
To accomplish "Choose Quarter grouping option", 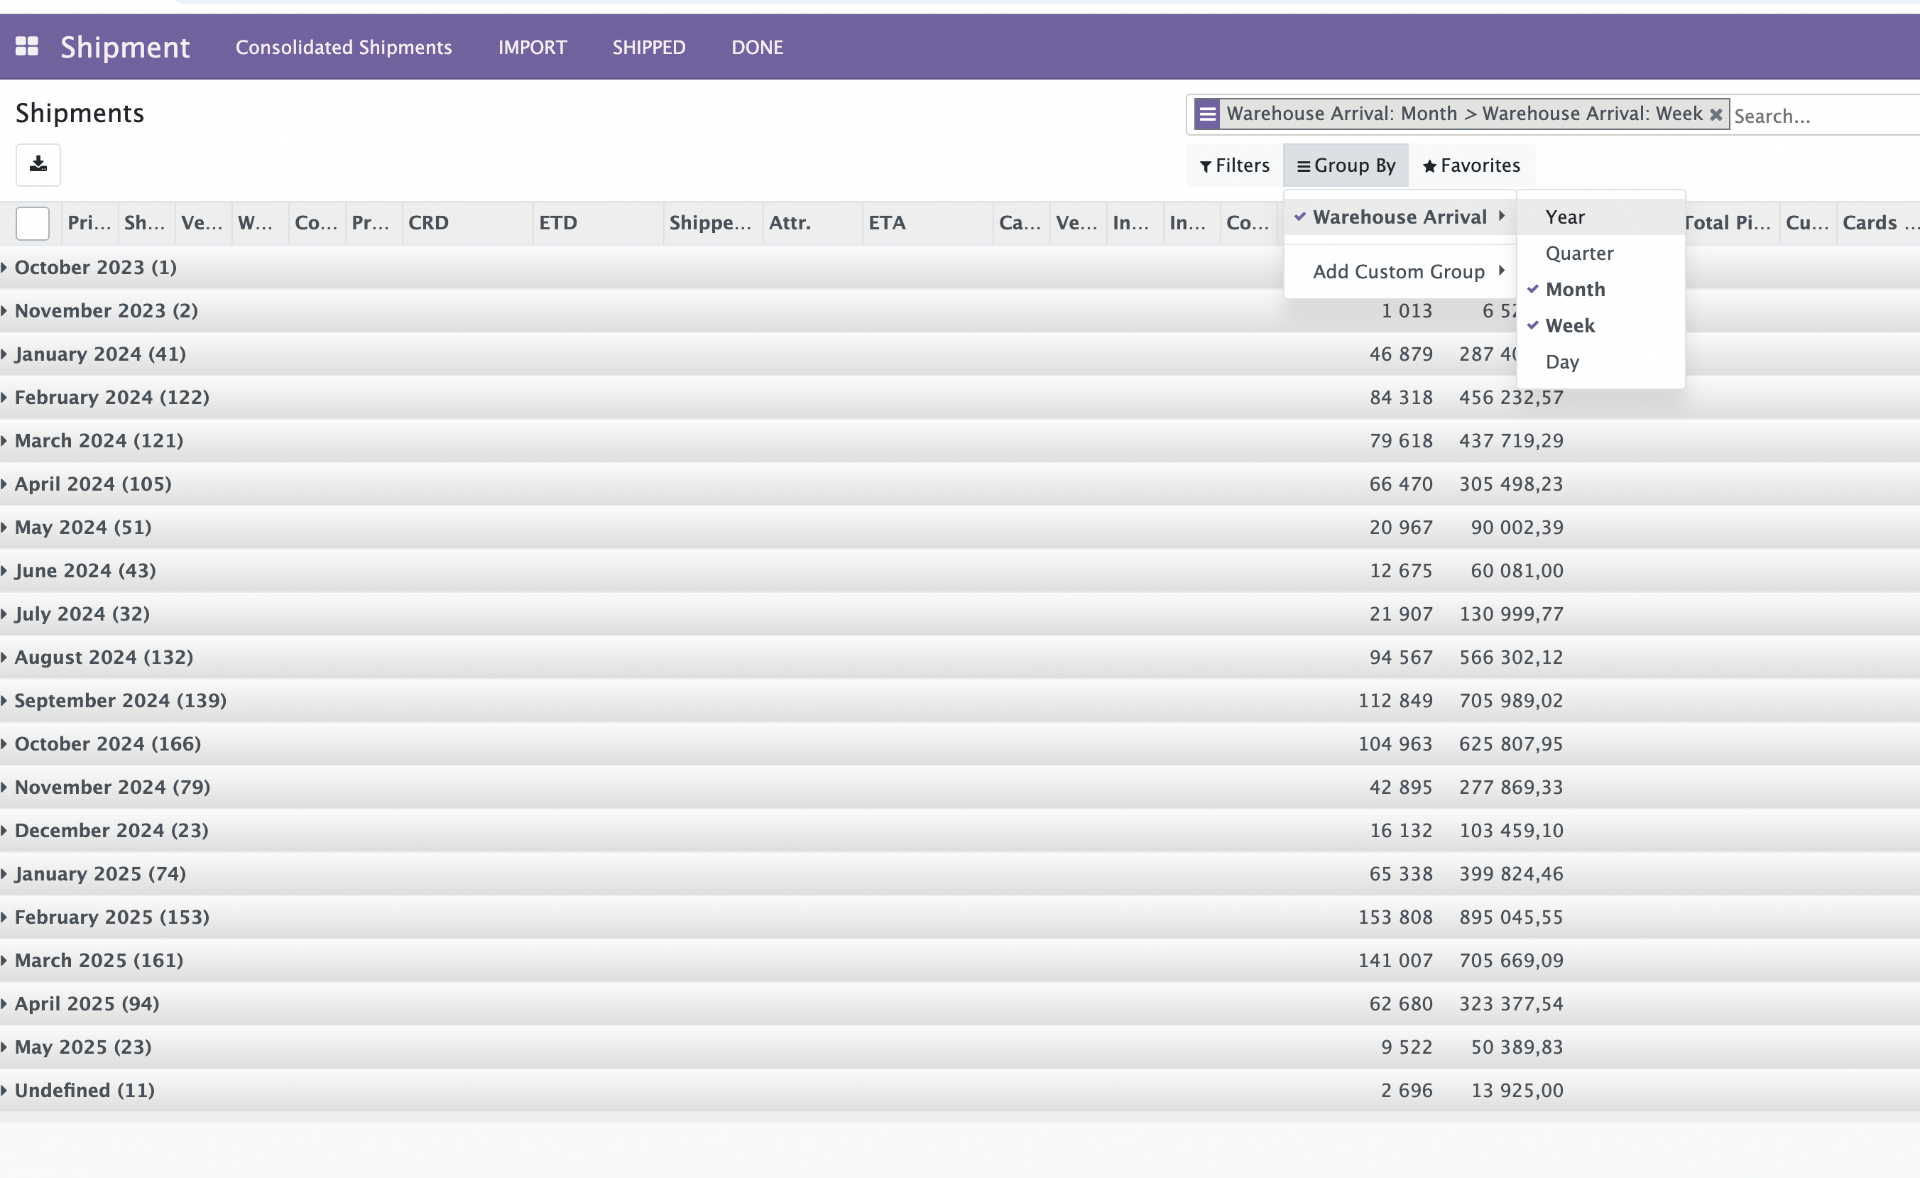I will [x=1578, y=254].
